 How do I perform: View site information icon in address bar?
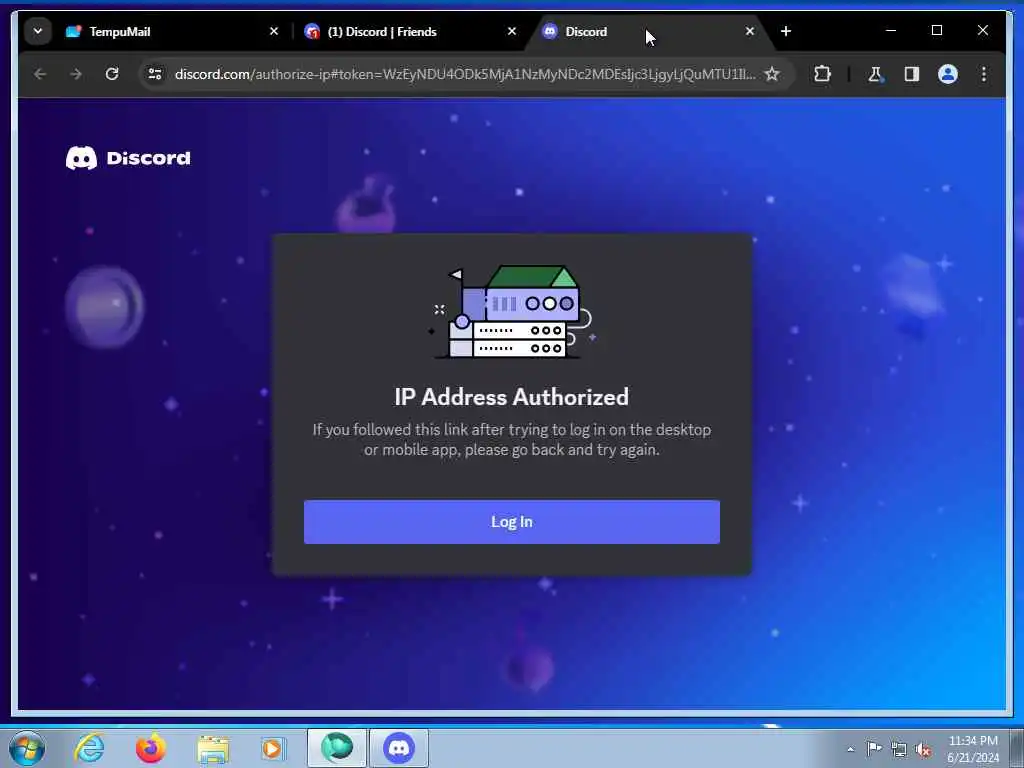(x=155, y=74)
